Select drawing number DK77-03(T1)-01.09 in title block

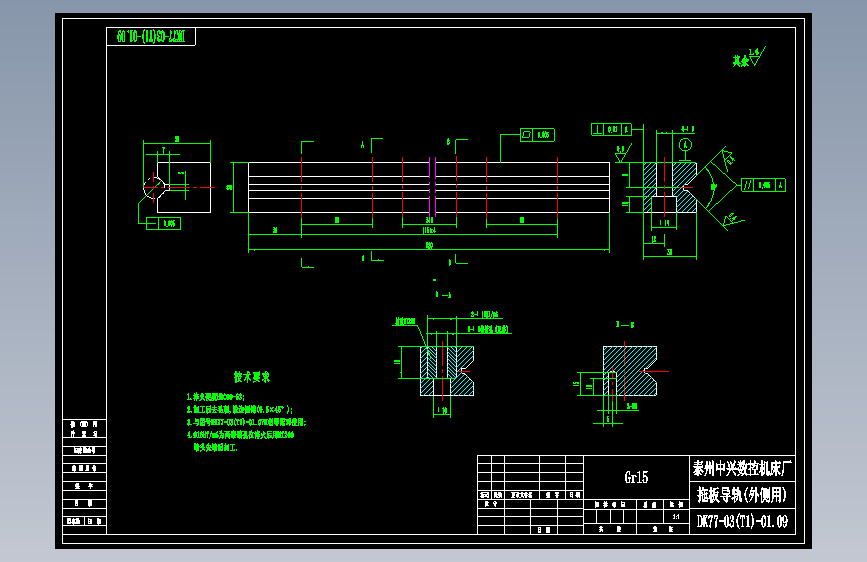(742, 521)
